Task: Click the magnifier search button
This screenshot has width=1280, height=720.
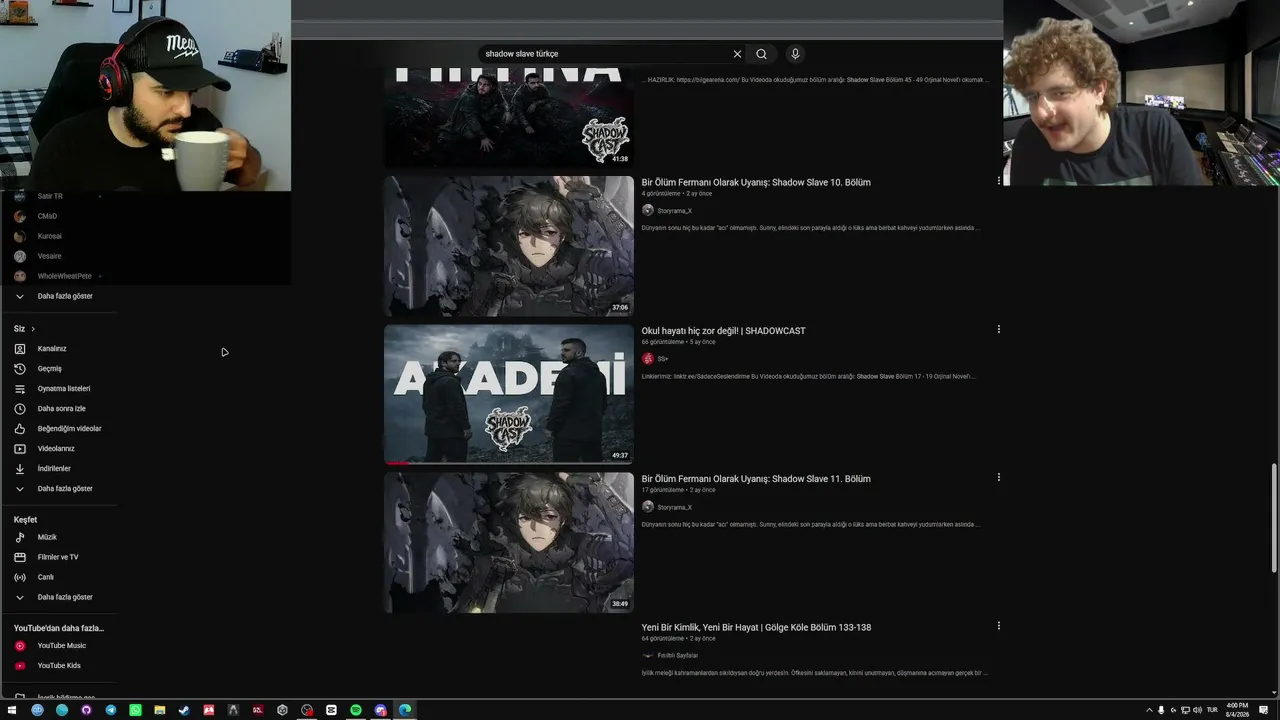Action: coord(761,54)
